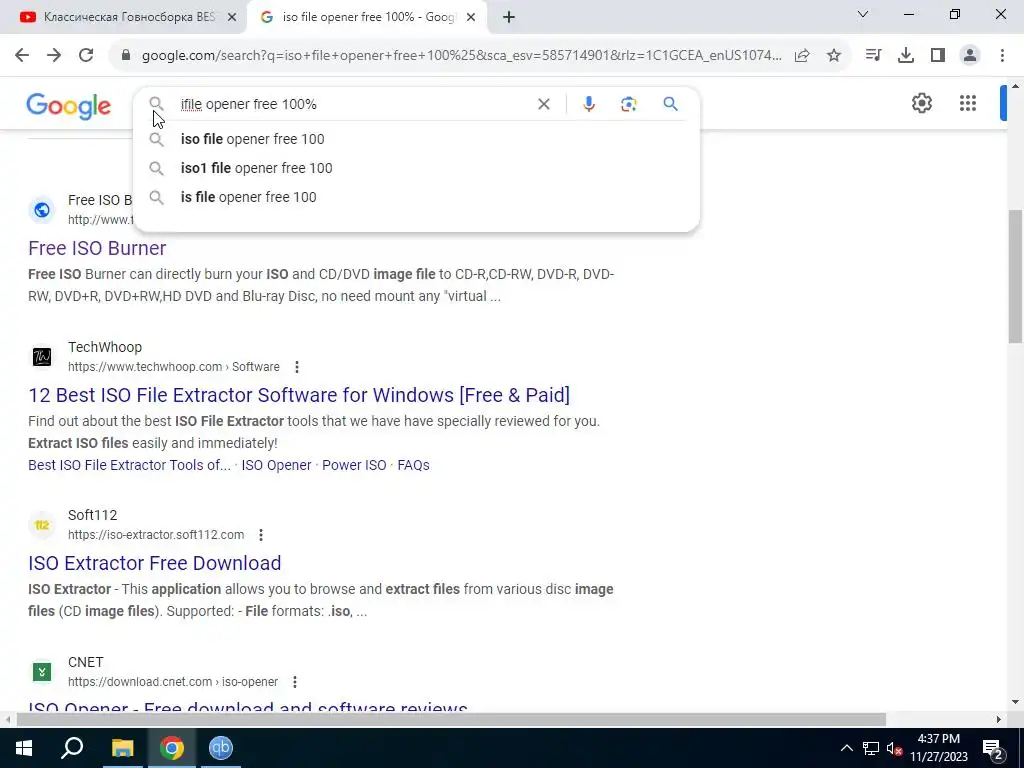Share this page from address bar

click(802, 56)
